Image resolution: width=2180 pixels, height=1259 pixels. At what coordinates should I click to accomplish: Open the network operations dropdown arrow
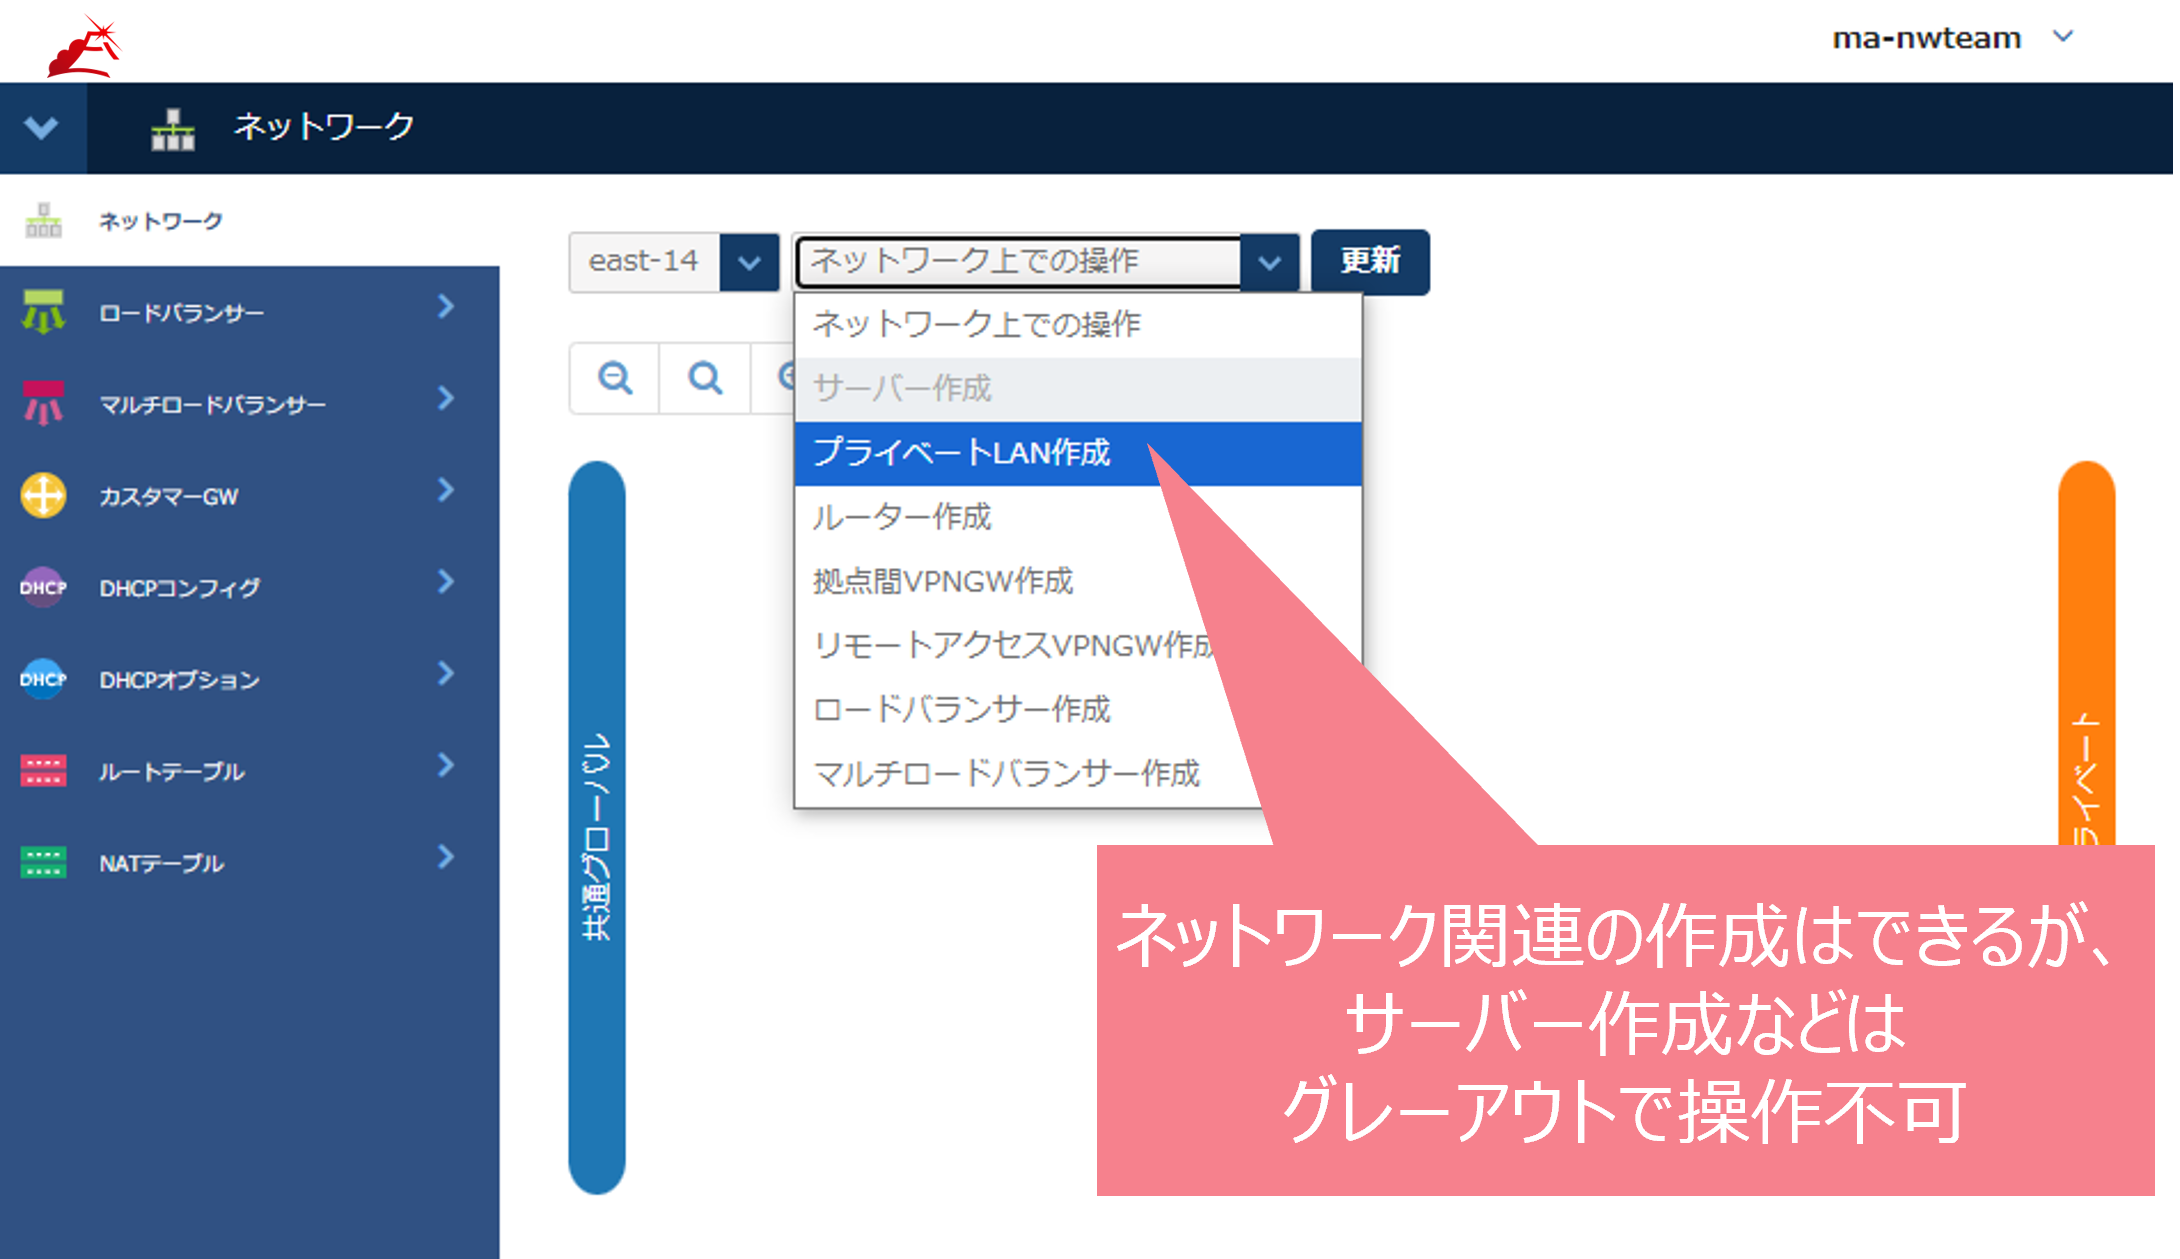pyautogui.click(x=1269, y=262)
